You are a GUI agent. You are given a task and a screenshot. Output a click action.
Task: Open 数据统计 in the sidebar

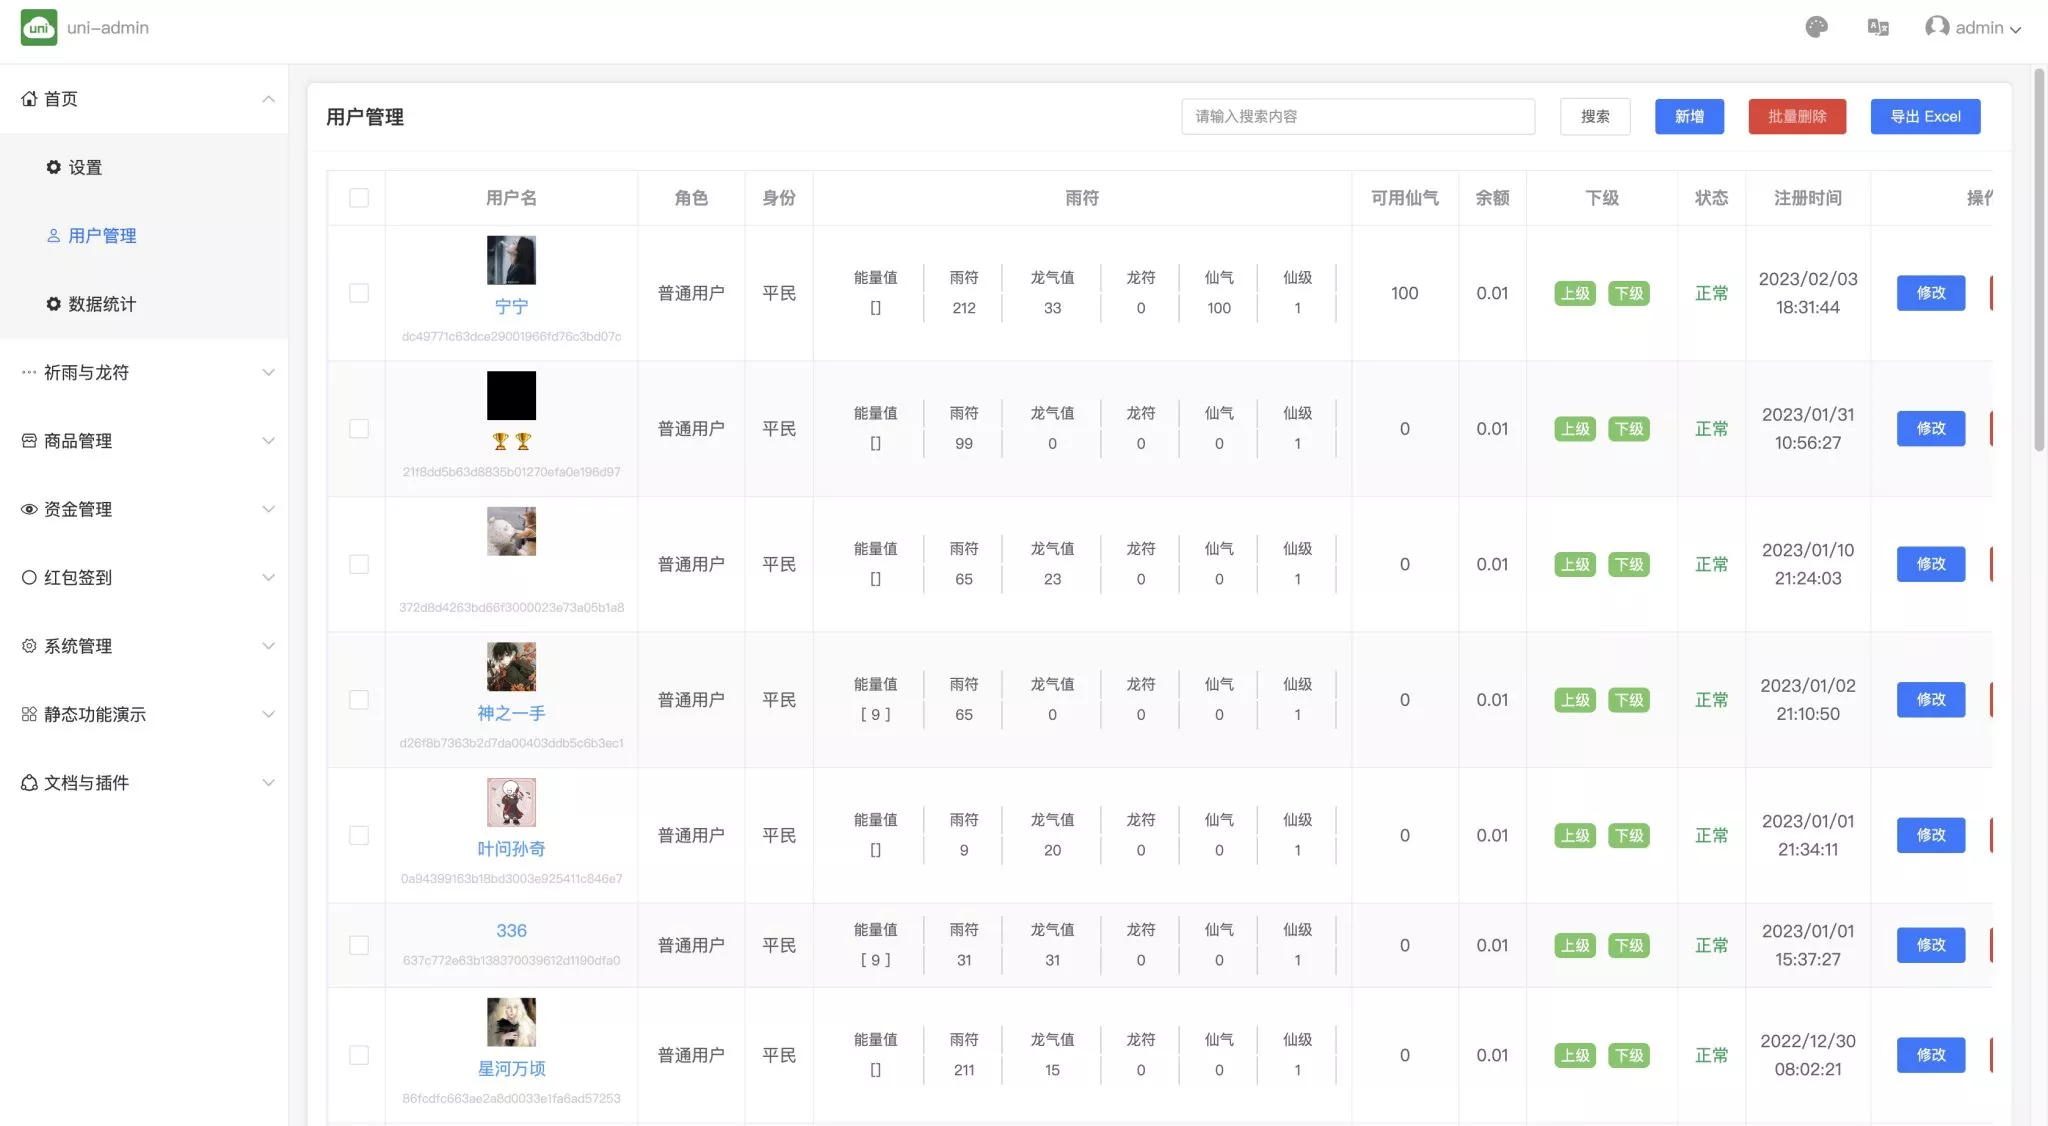[x=102, y=304]
